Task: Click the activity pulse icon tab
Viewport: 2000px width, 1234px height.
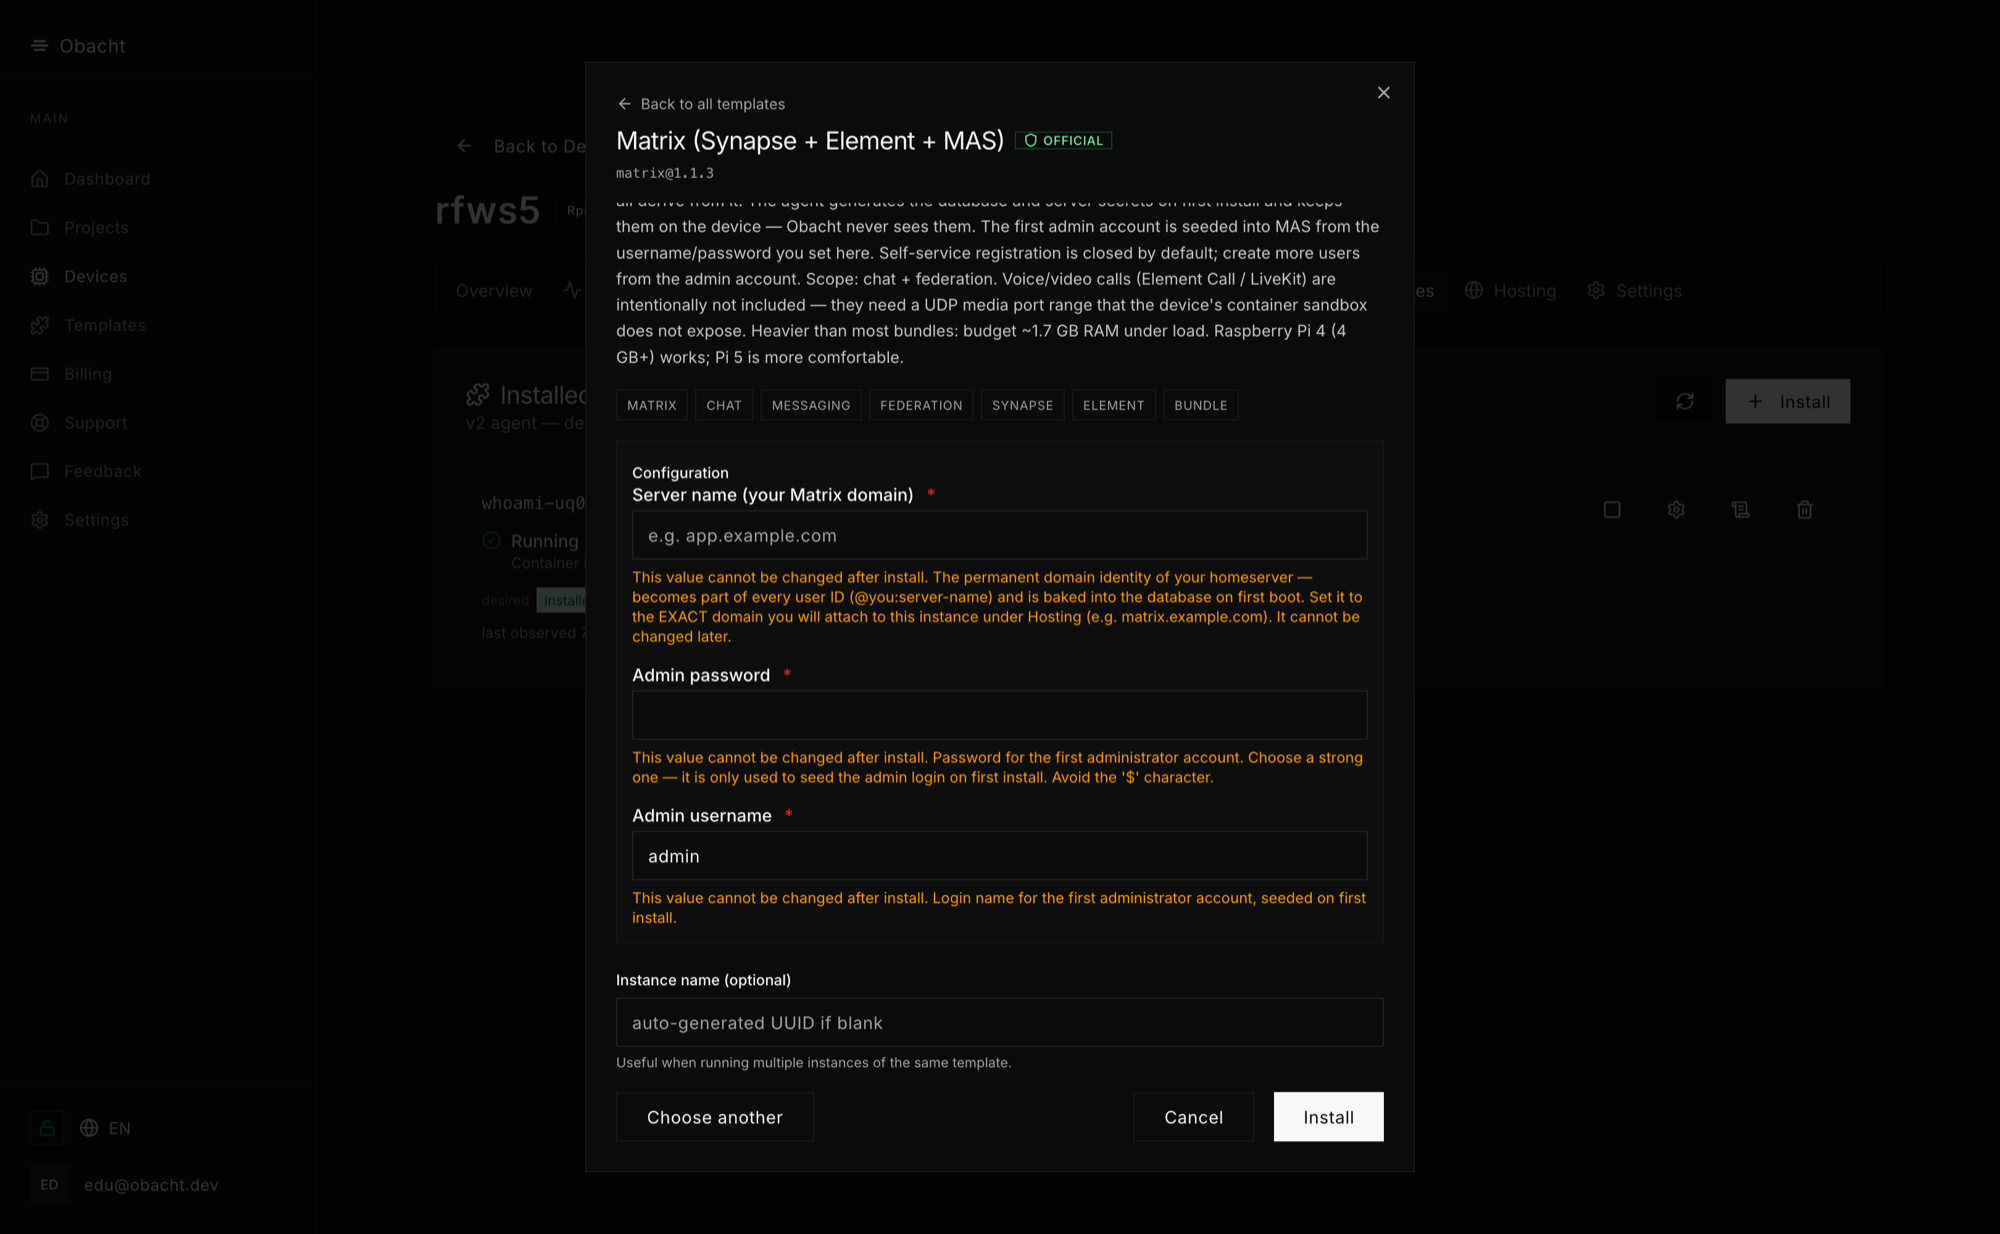Action: (x=572, y=291)
